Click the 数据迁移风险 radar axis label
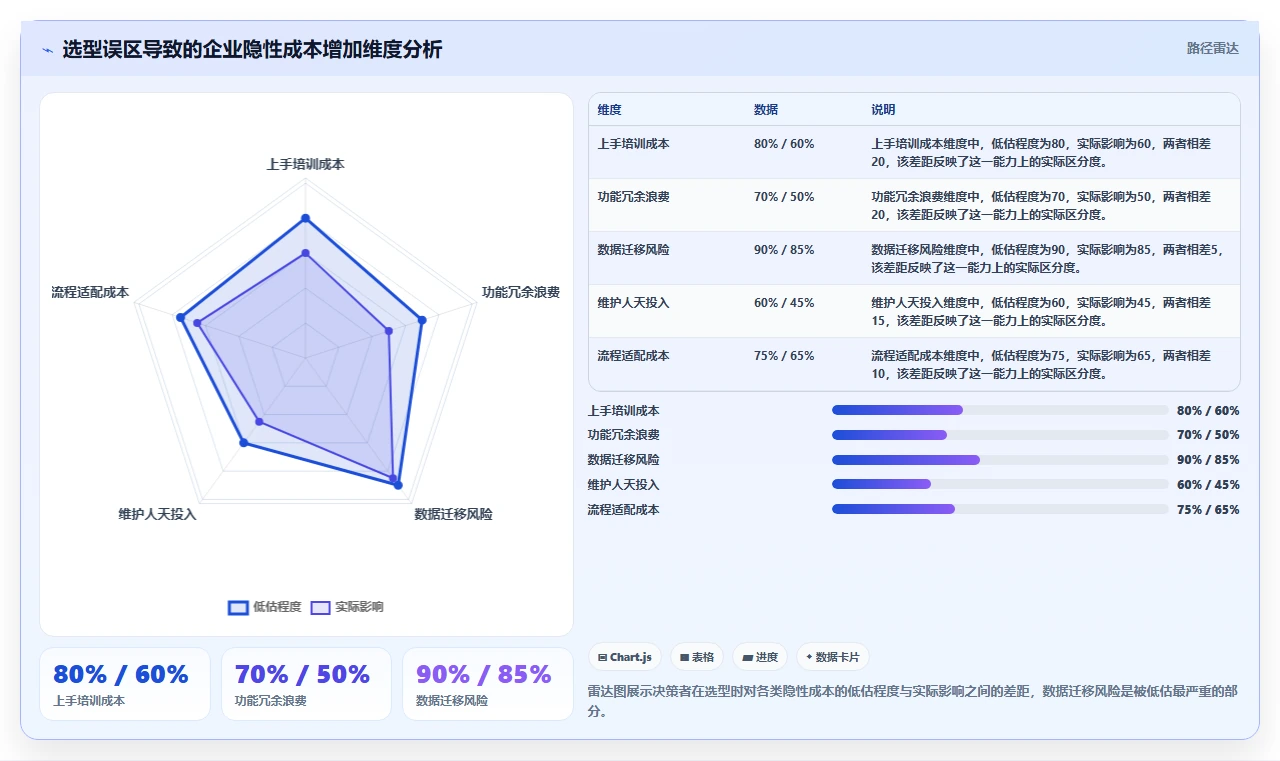Screen dimensions: 1280x761 coord(453,514)
